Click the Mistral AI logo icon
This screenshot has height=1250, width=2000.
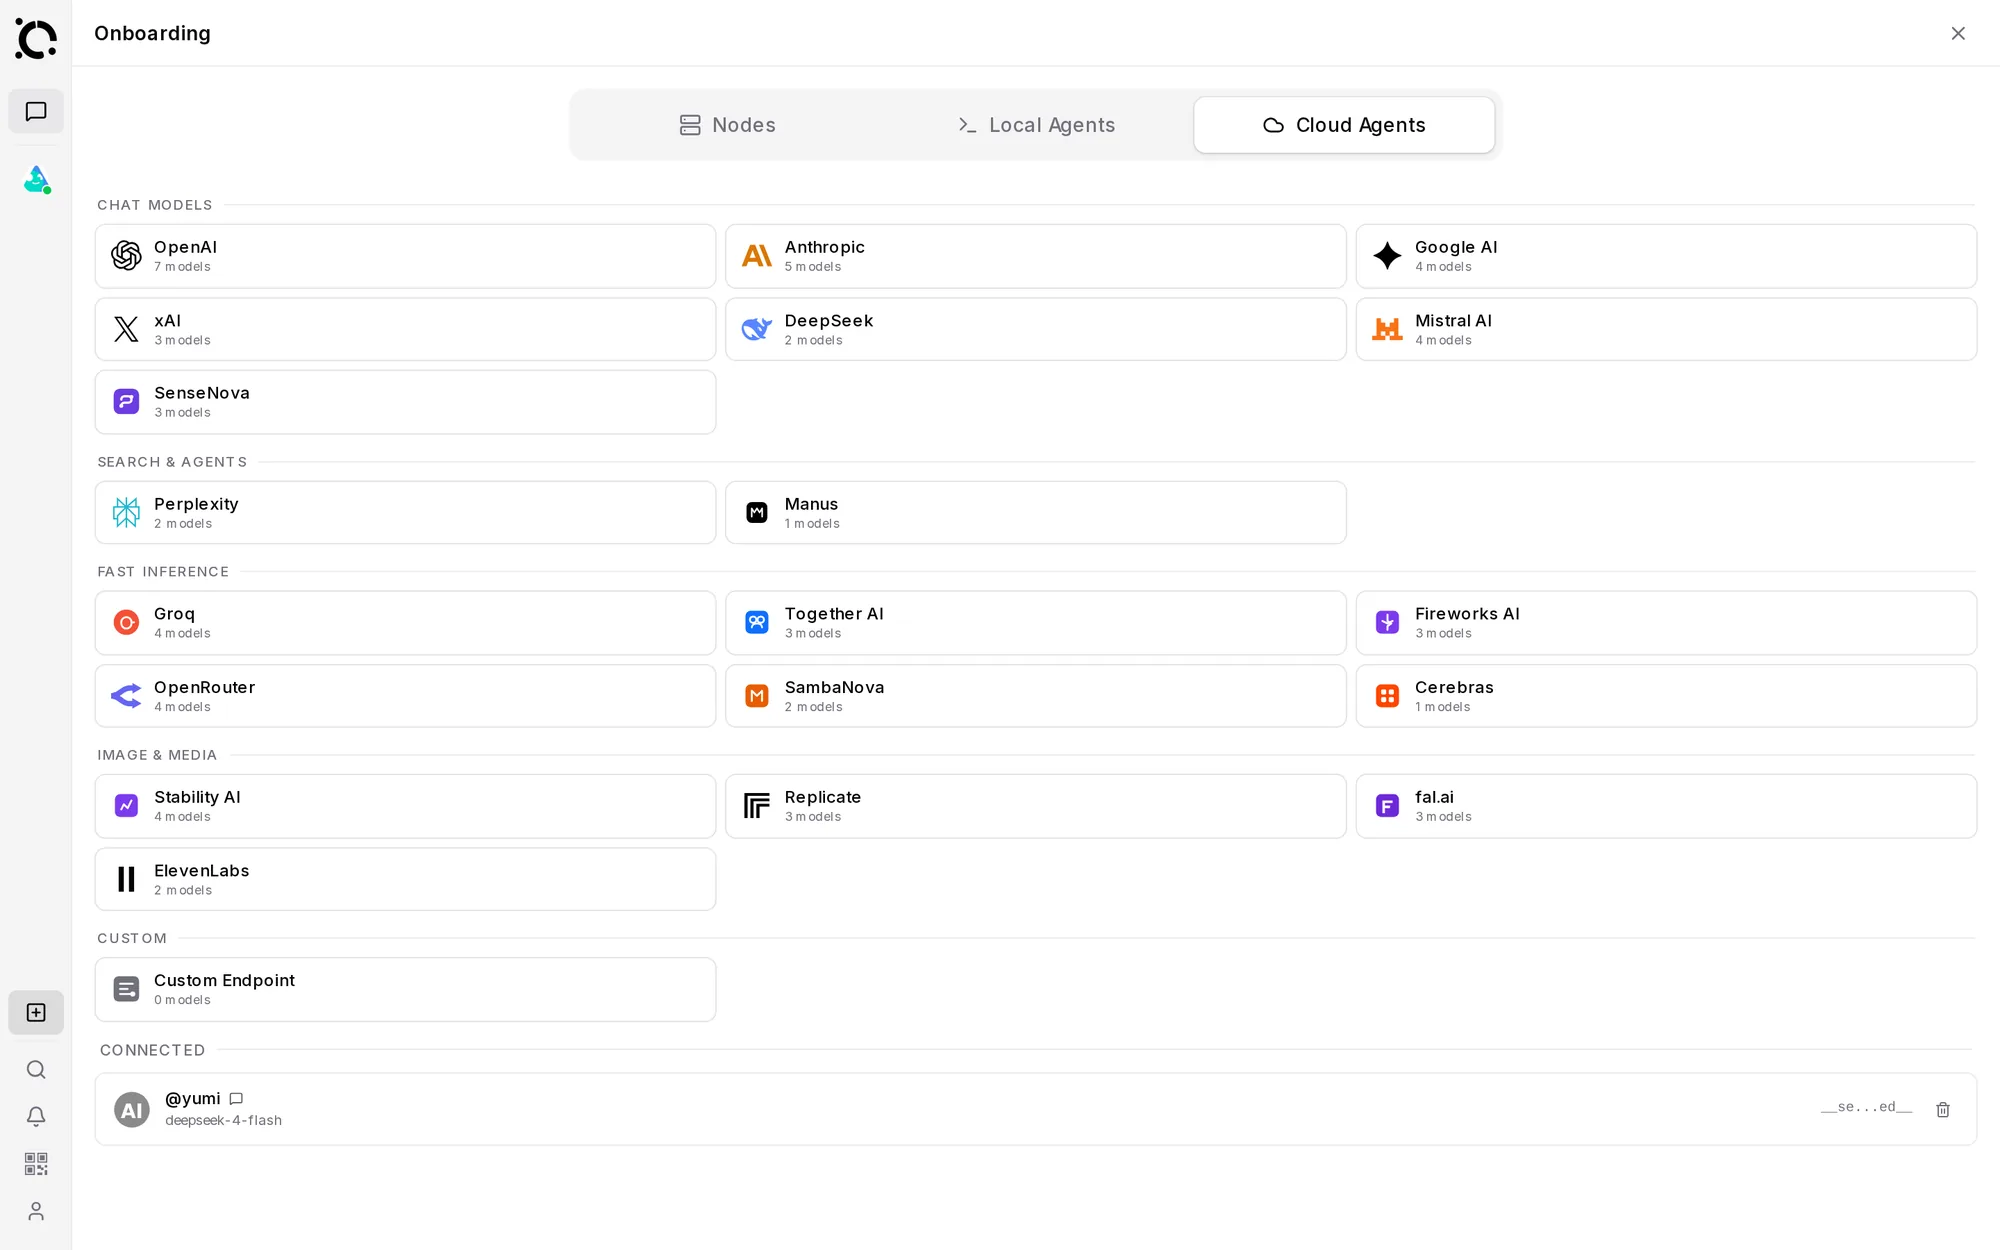tap(1387, 329)
